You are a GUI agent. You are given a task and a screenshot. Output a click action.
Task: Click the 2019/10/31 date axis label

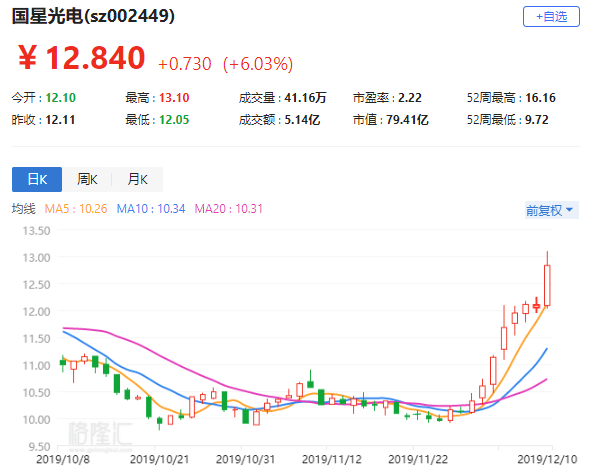245,459
